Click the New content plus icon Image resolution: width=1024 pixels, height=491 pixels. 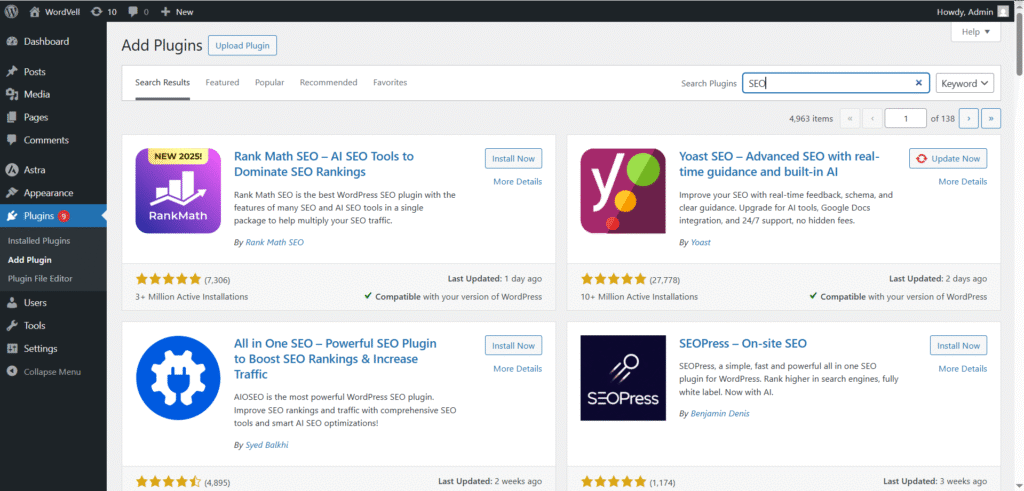point(165,11)
